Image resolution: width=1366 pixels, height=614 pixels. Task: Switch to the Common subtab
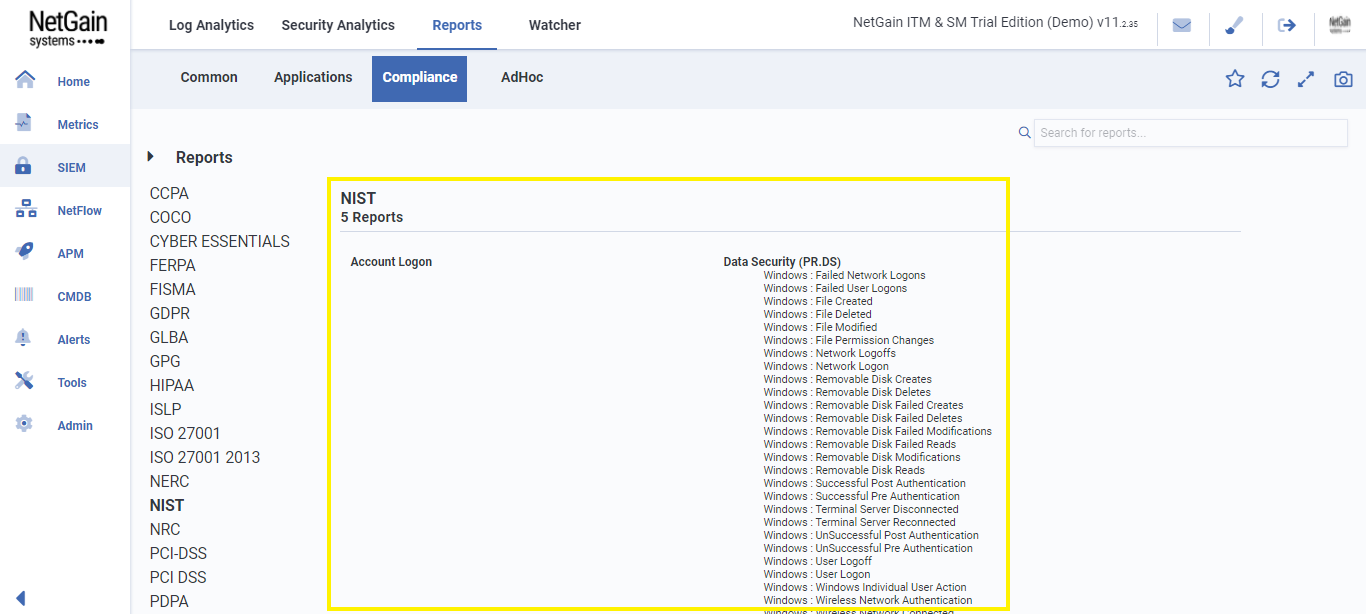click(x=209, y=77)
